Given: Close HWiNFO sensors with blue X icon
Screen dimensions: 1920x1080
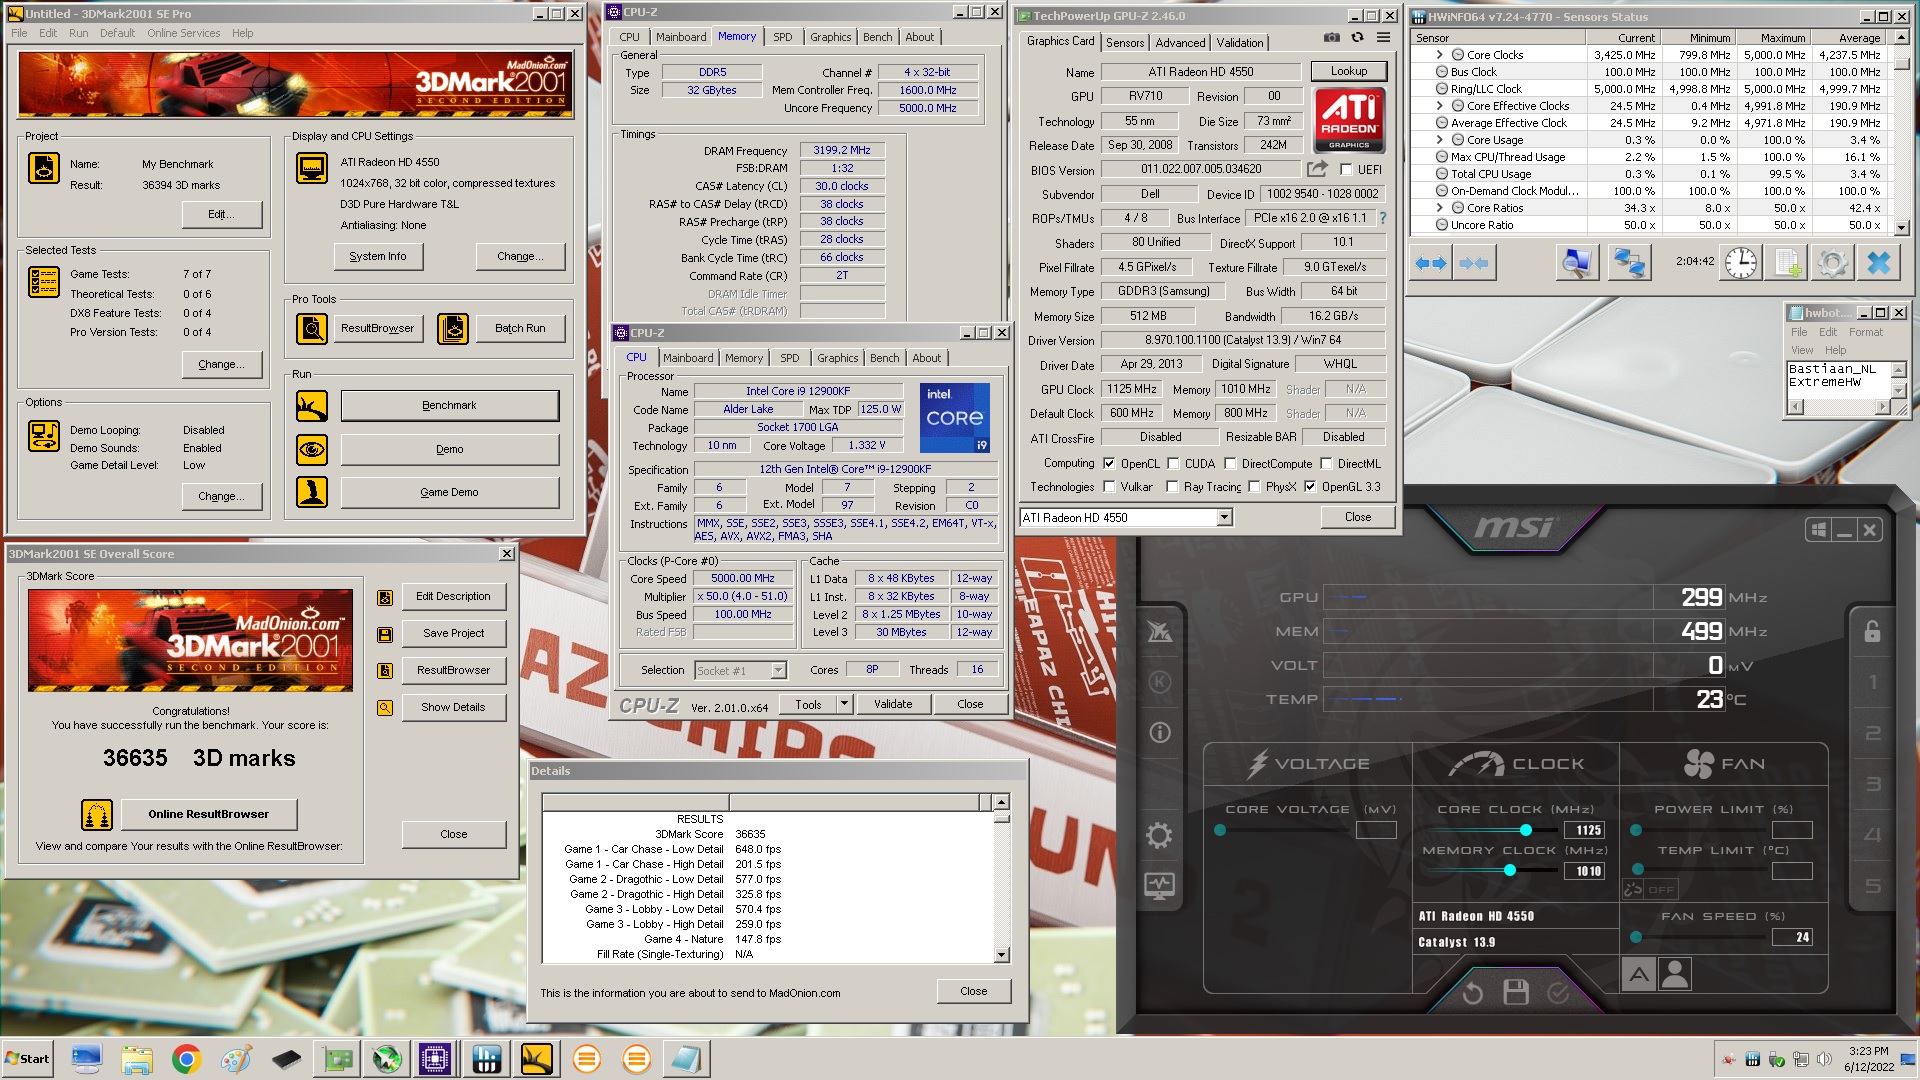Looking at the screenshot, I should pos(1879,263).
